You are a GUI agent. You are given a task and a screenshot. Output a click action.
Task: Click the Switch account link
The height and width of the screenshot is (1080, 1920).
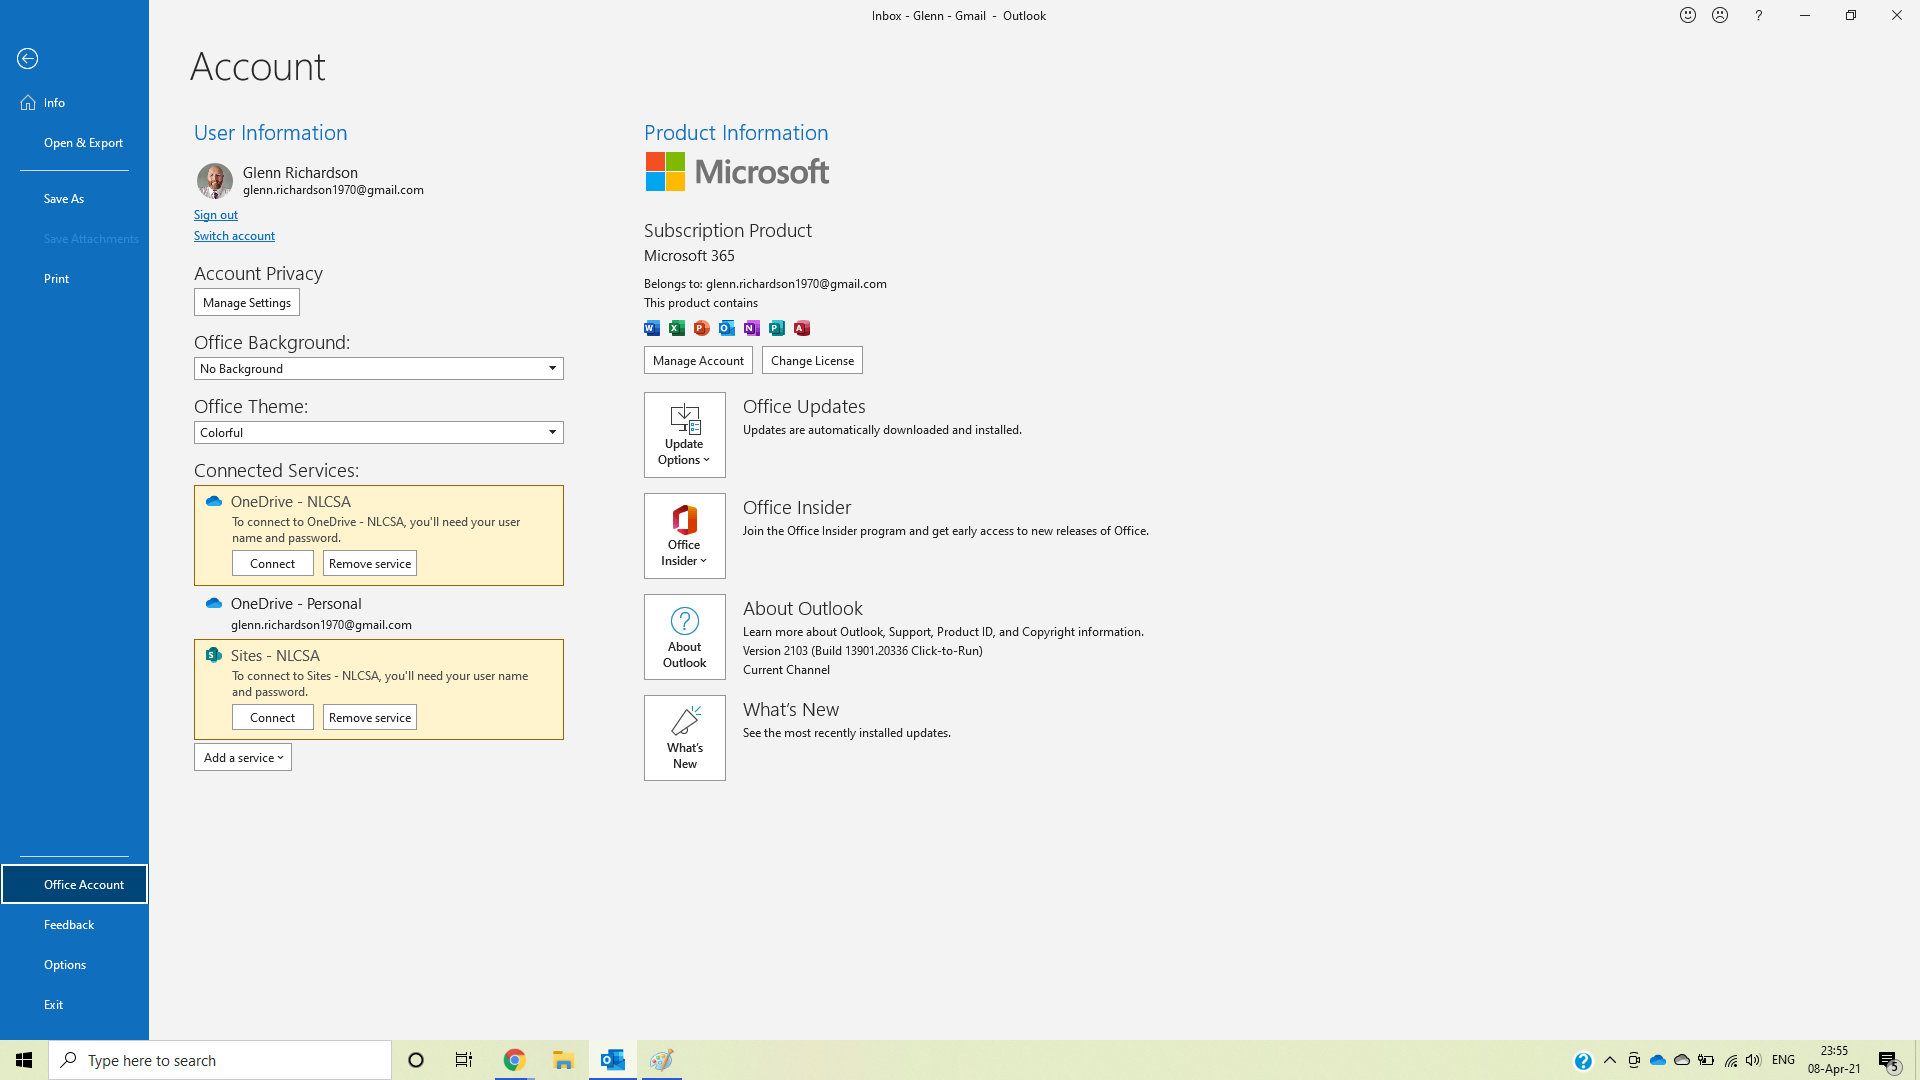click(234, 236)
